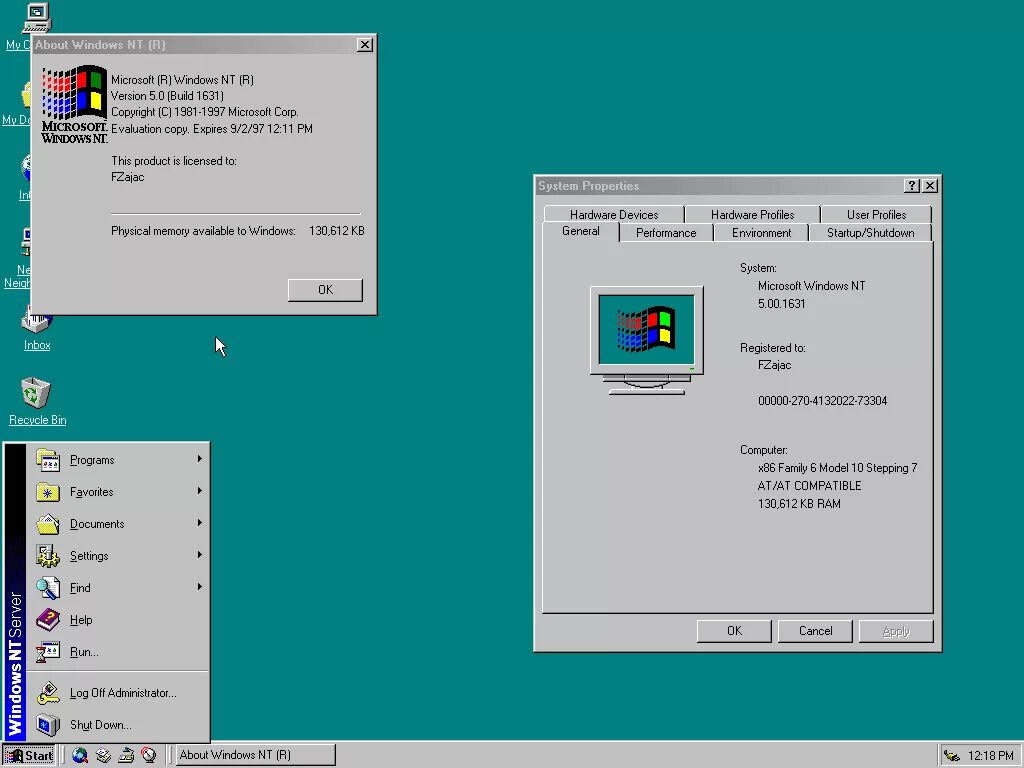
Task: Open the Recycle Bin
Action: tap(37, 395)
